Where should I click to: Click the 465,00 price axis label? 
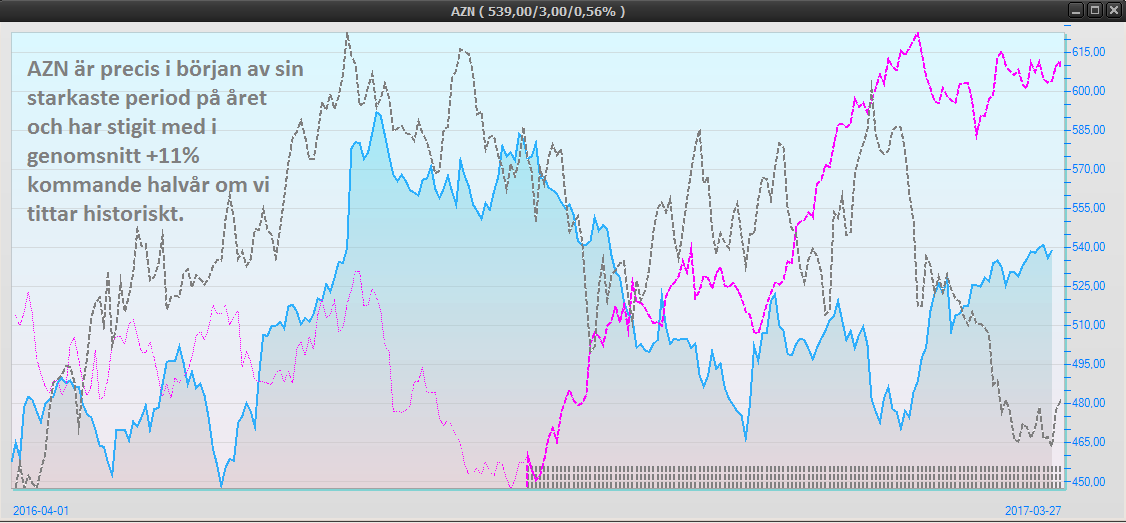click(1088, 442)
